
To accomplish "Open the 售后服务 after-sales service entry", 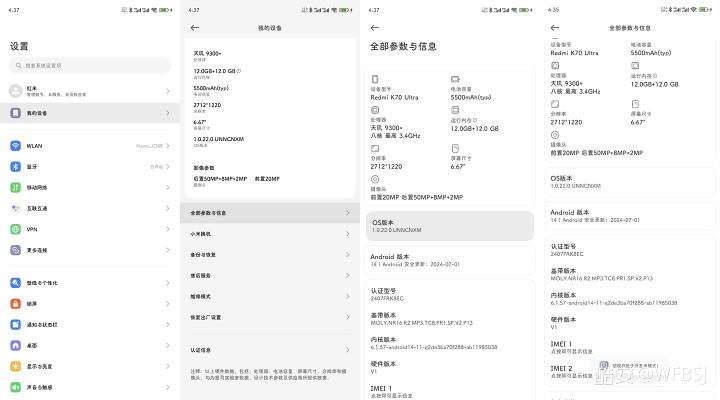I will 270,276.
